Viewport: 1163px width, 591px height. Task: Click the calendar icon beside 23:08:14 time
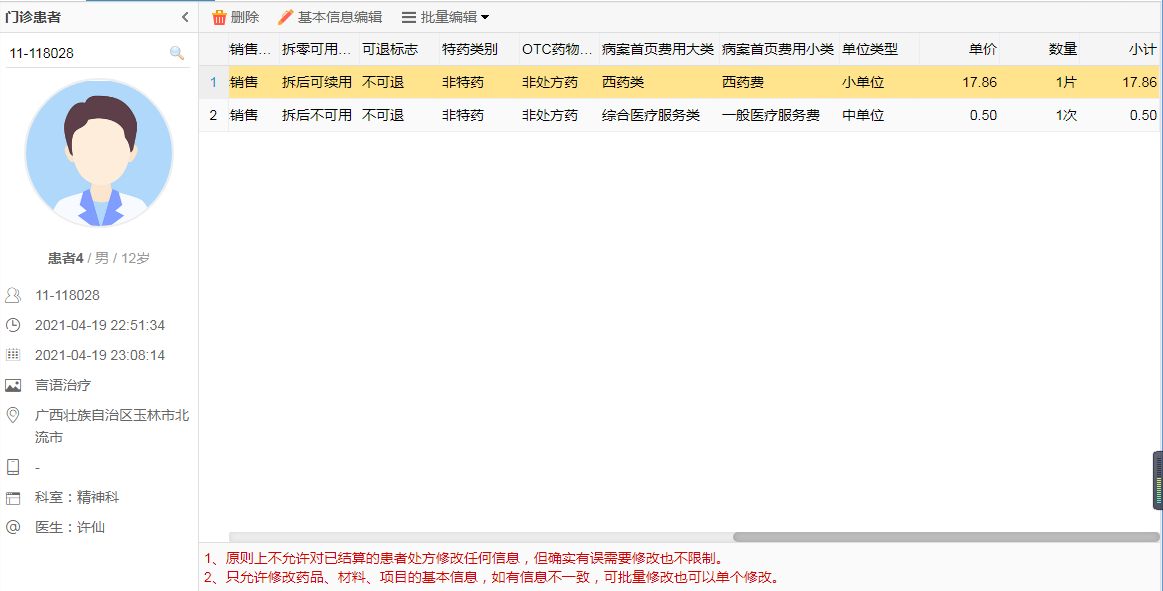coord(13,355)
